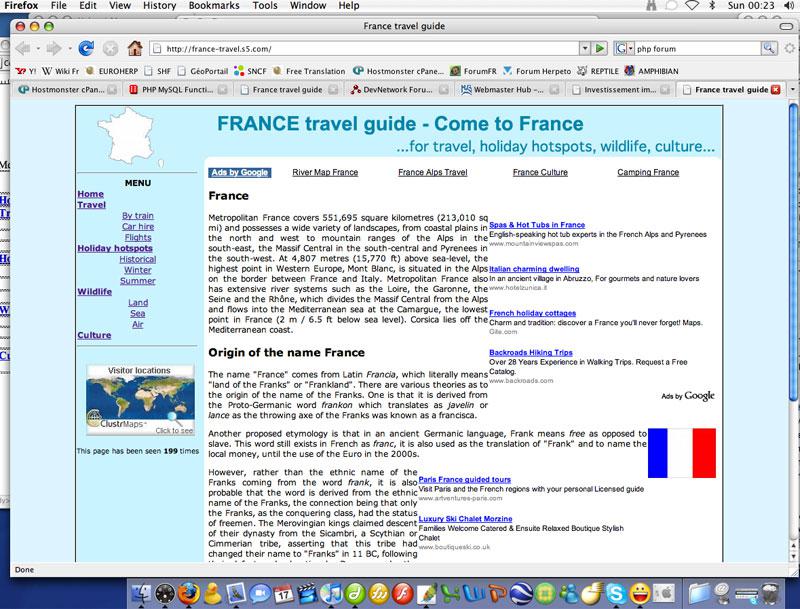Click the vertical scrollbar thumb of the page
The image size is (800, 609).
[793, 253]
